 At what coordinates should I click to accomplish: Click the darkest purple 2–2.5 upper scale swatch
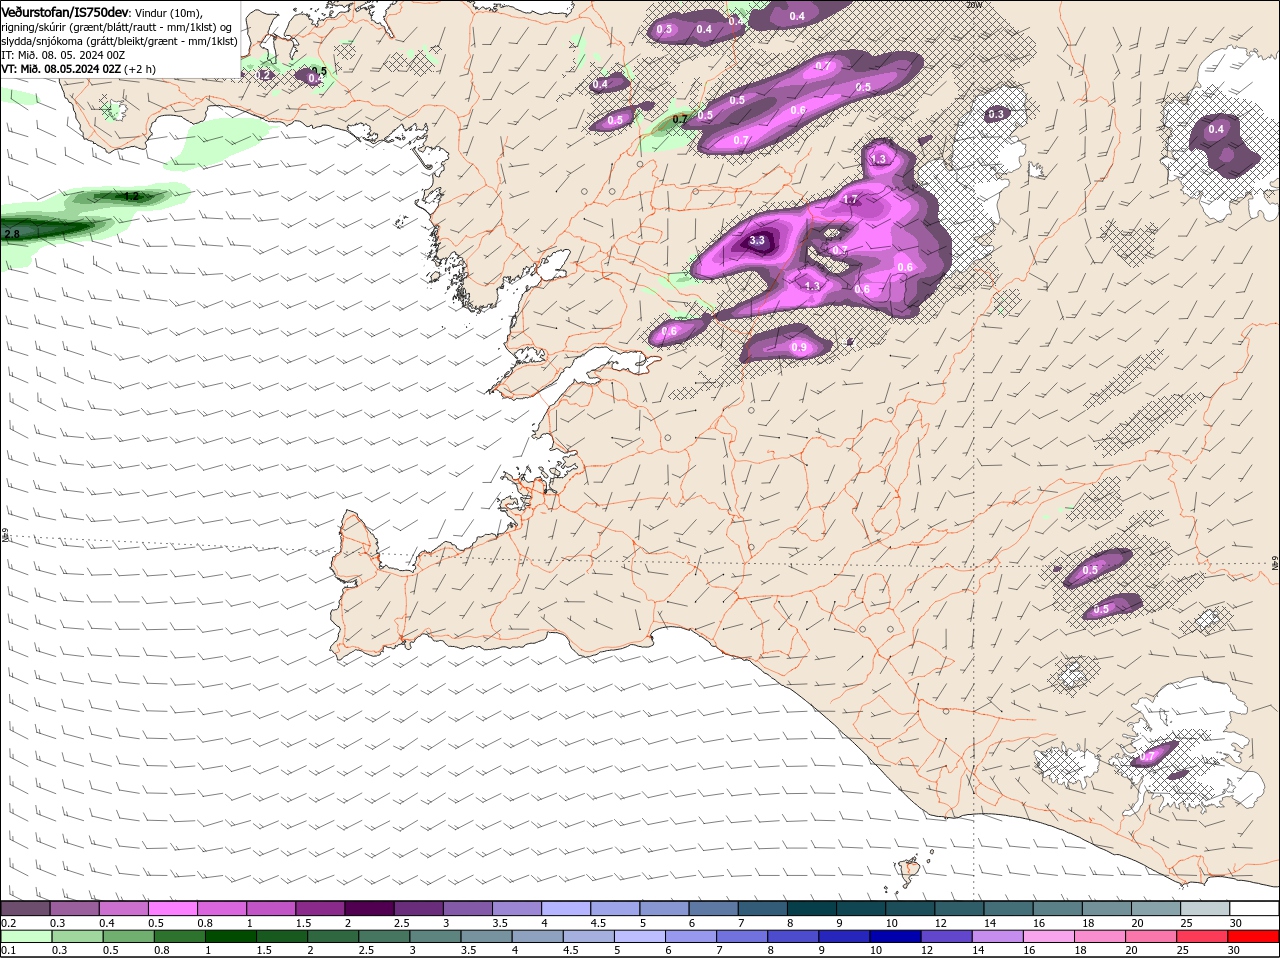pyautogui.click(x=369, y=908)
